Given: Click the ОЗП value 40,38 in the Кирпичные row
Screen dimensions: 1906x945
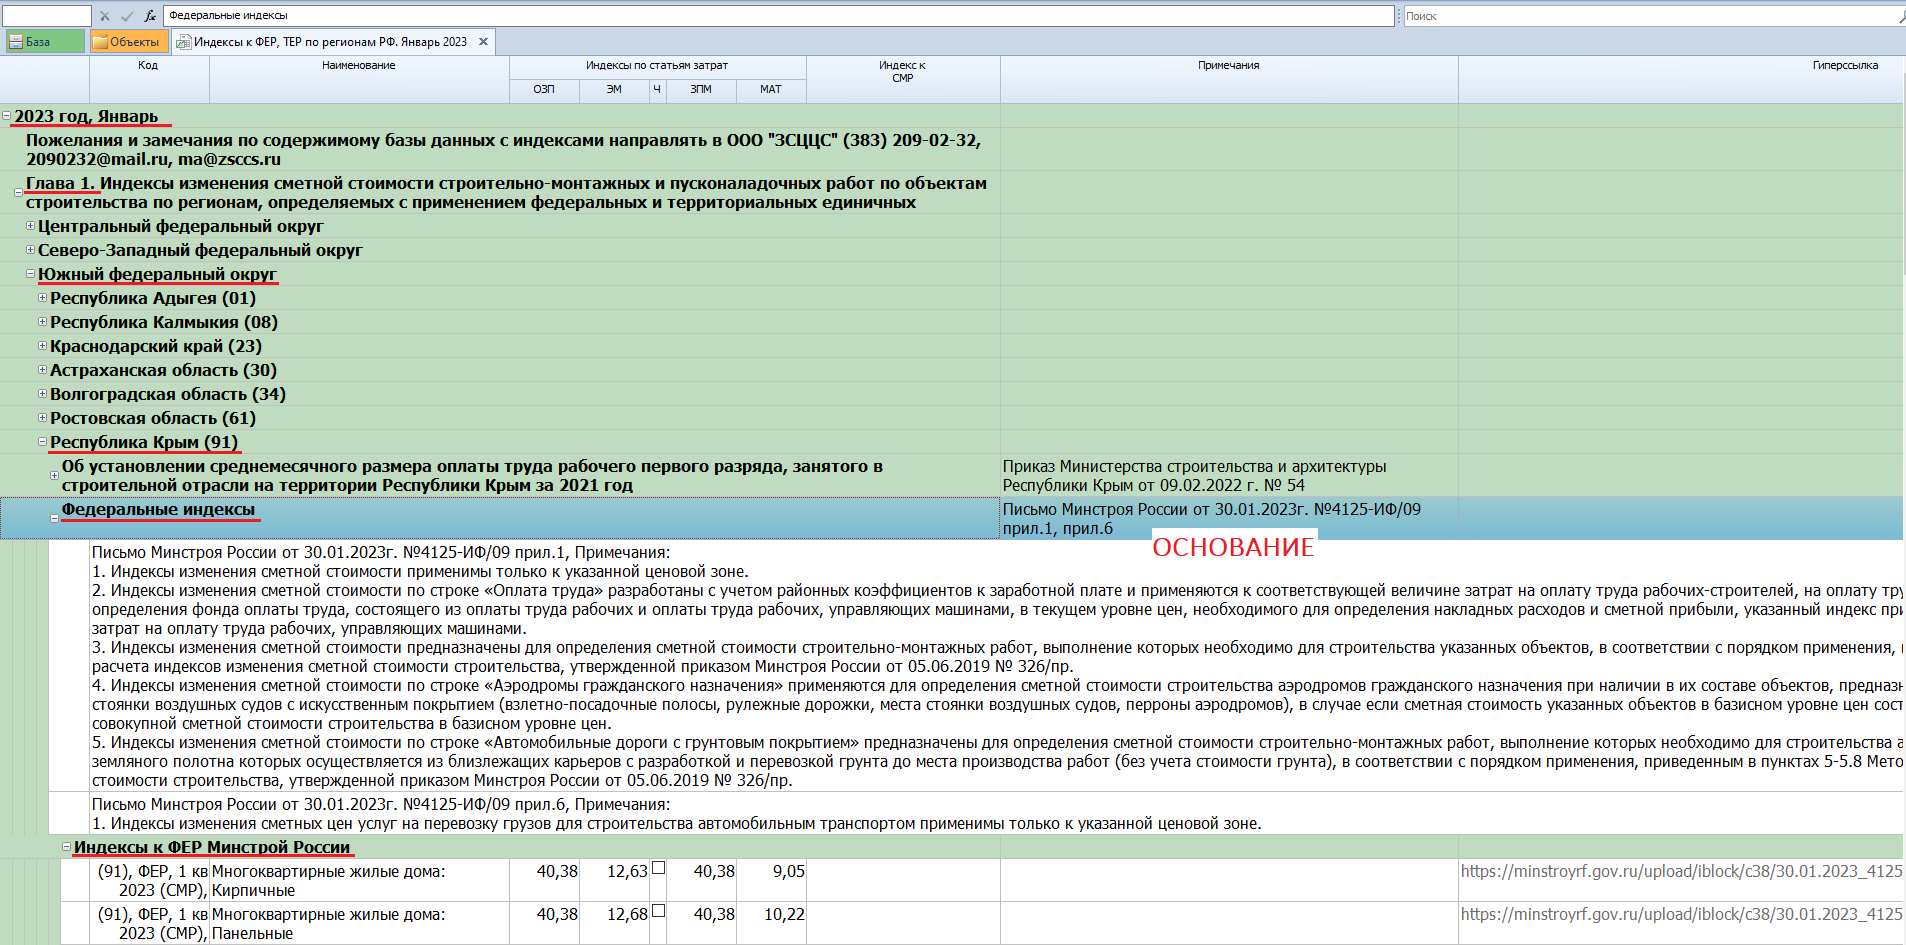Looking at the screenshot, I should (557, 871).
